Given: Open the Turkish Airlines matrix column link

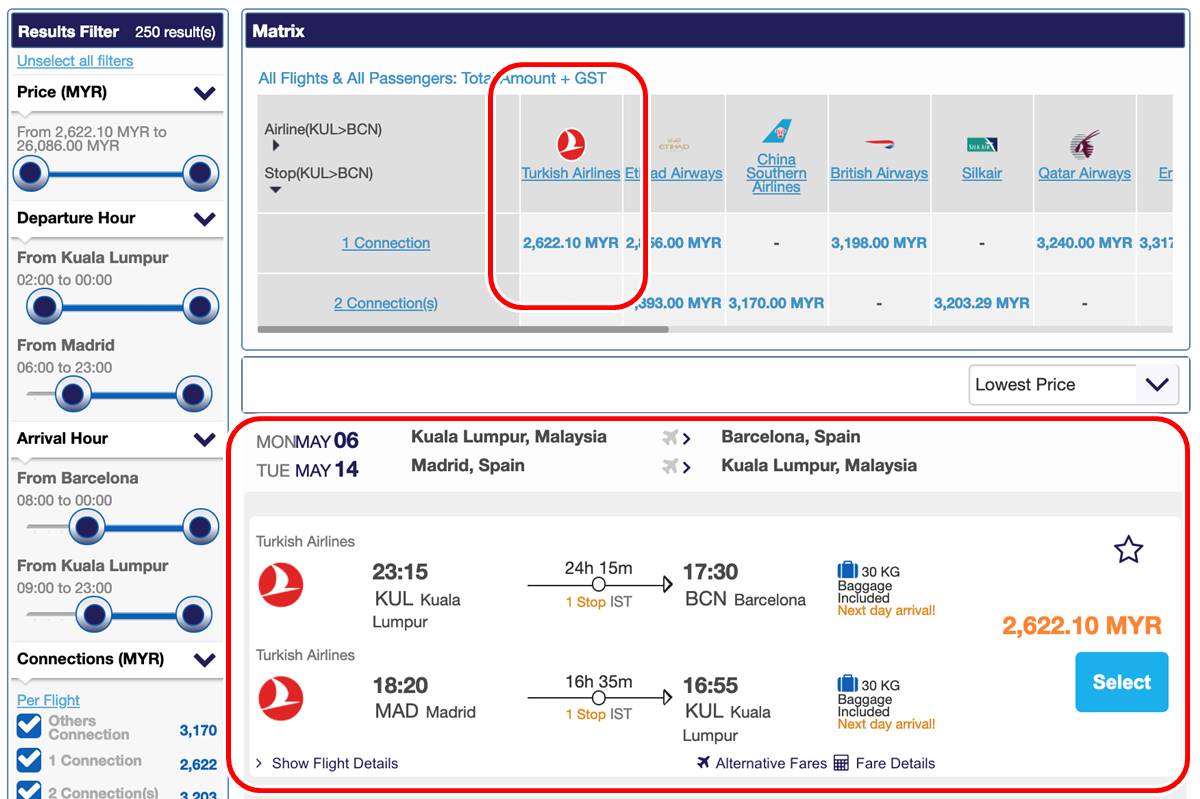Looking at the screenshot, I should [571, 173].
